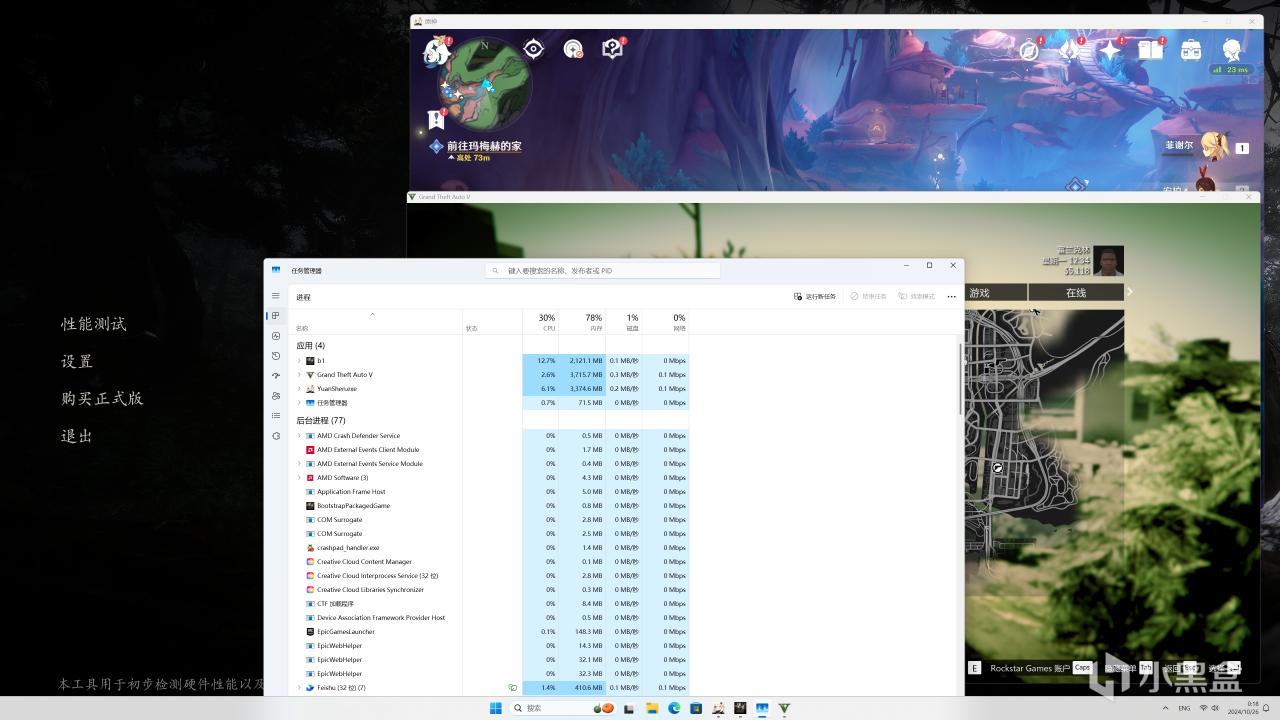Viewport: 1280px width, 720px height.
Task: Open the Processes page in Task Manager sidebar
Action: pos(276,316)
